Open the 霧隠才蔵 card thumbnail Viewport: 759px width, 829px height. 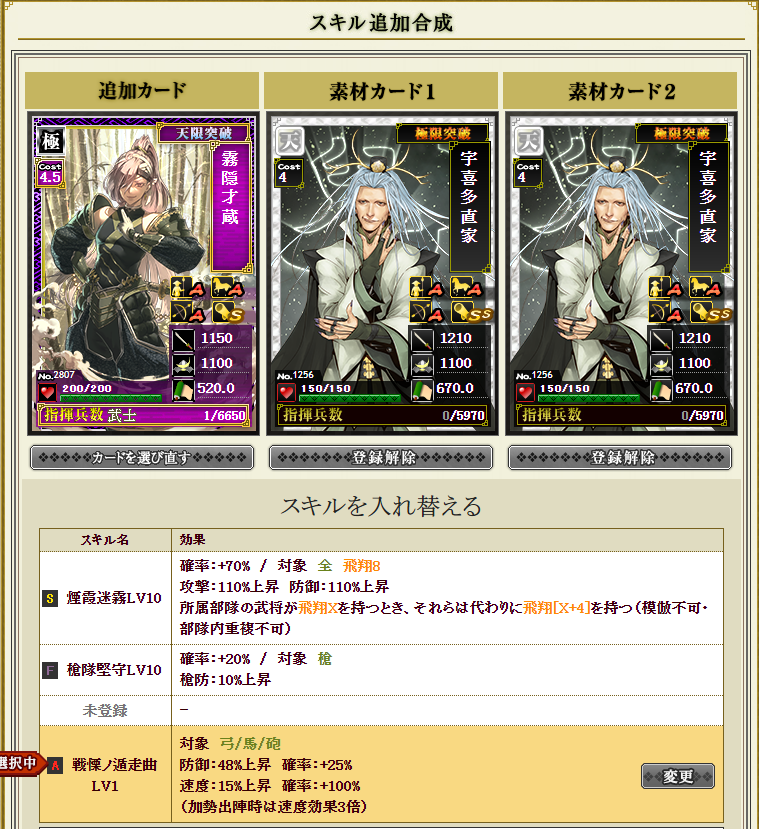143,273
